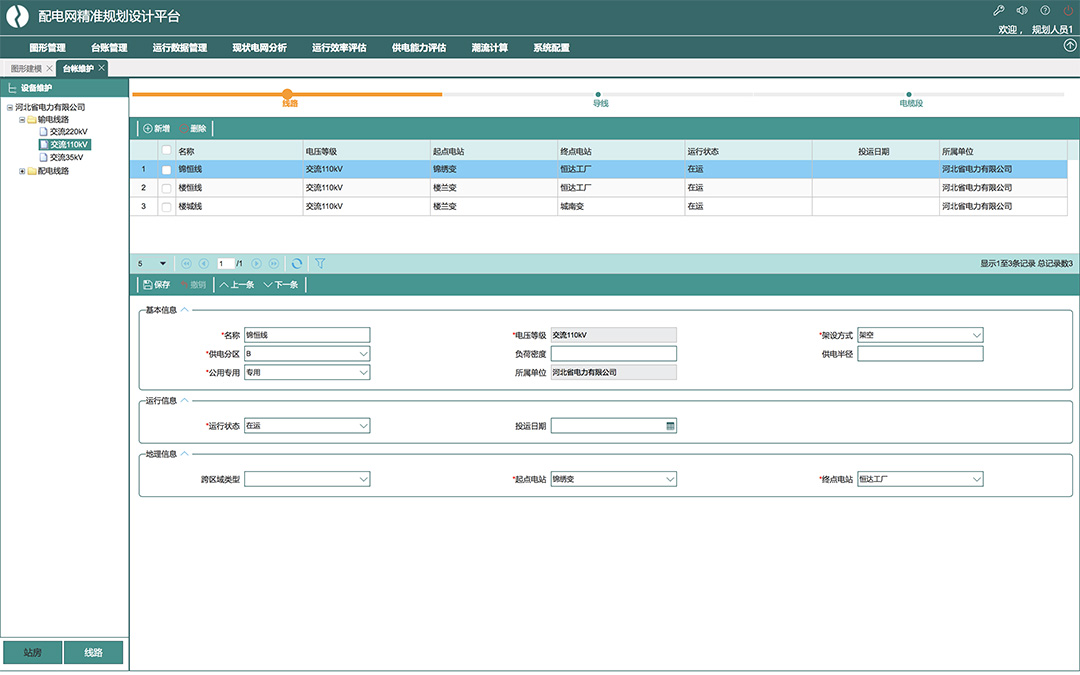
Task: Expand the 配电线路 tree node
Action: [x=22, y=171]
